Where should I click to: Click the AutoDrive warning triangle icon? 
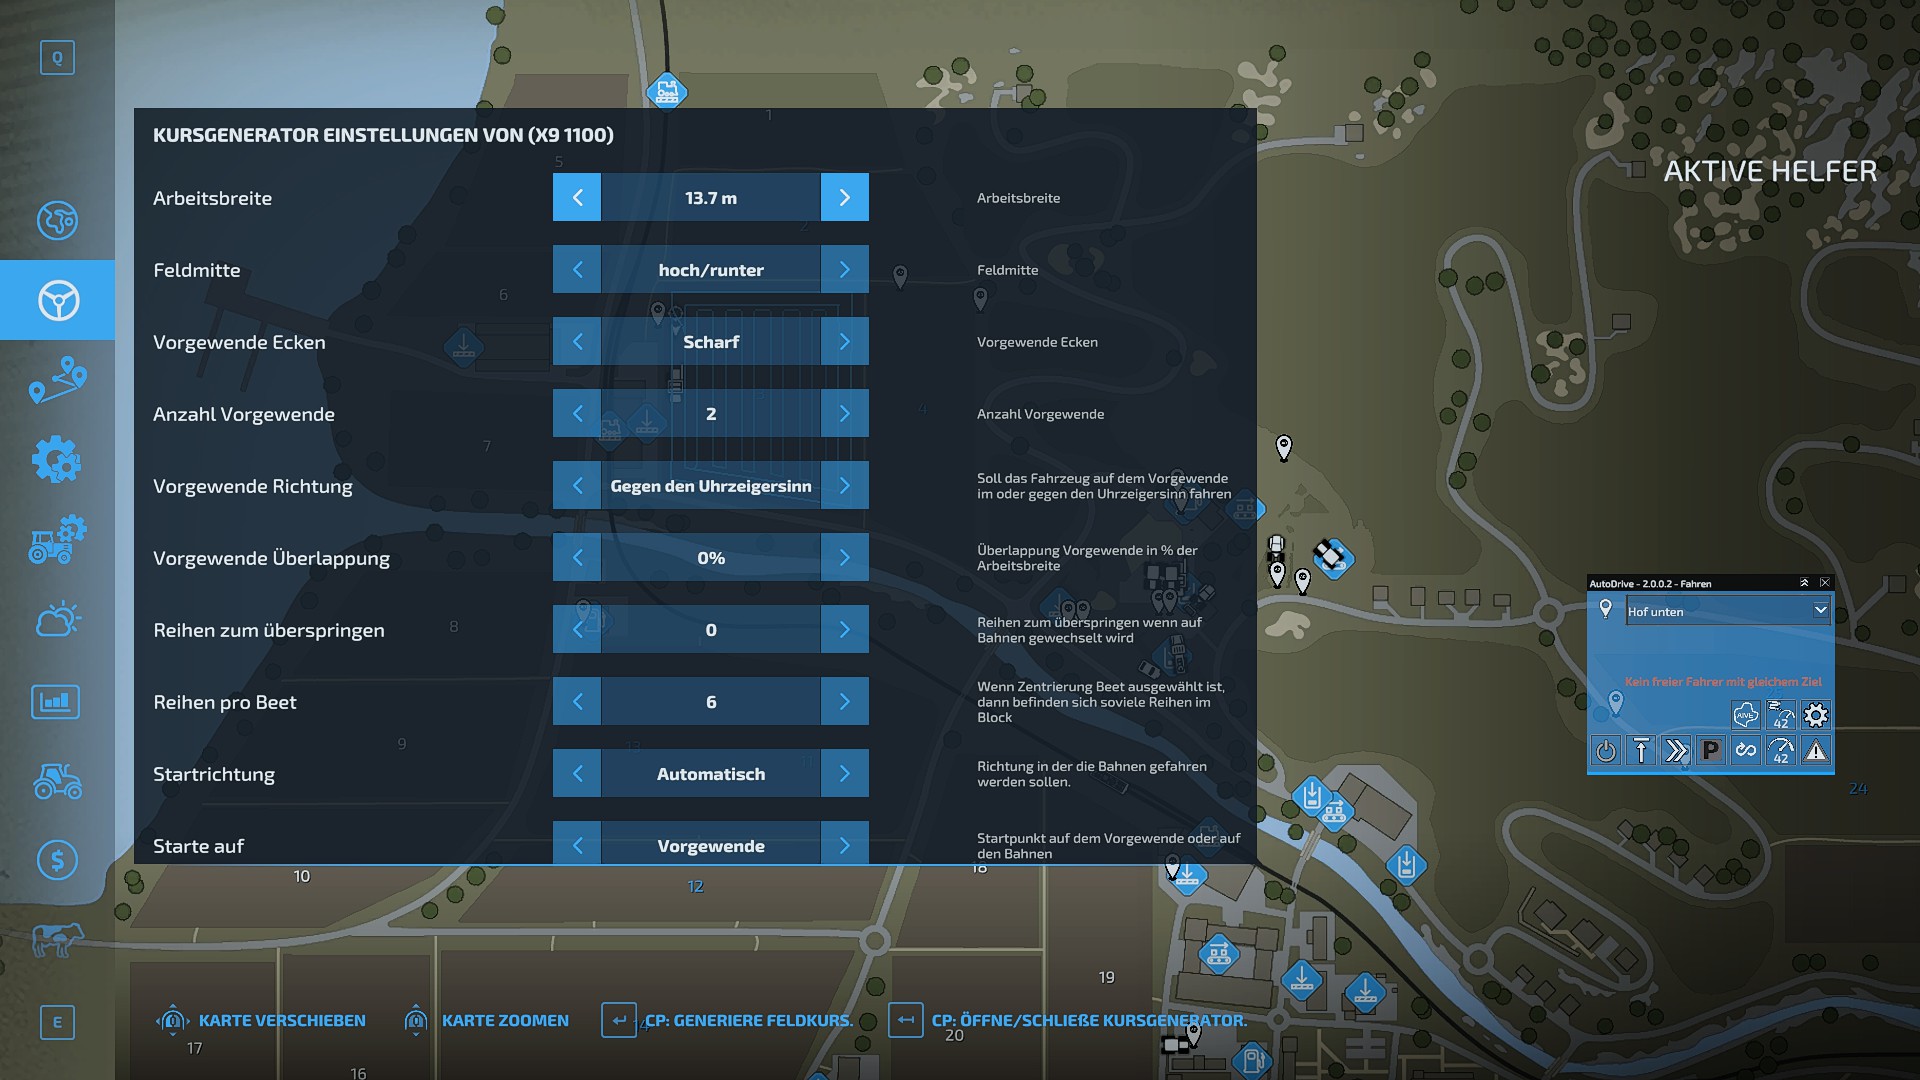1816,751
